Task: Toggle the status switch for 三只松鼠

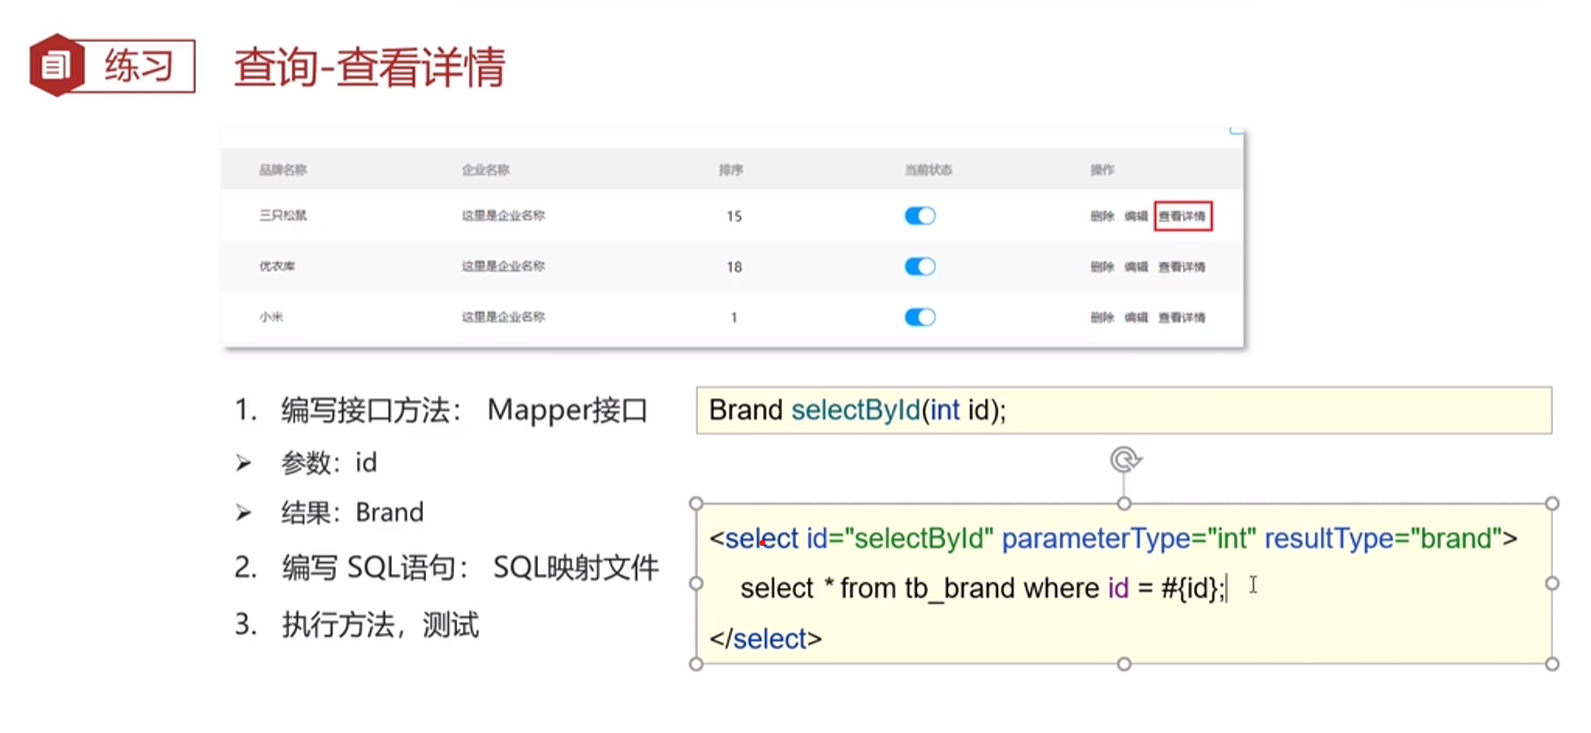Action: 919,216
